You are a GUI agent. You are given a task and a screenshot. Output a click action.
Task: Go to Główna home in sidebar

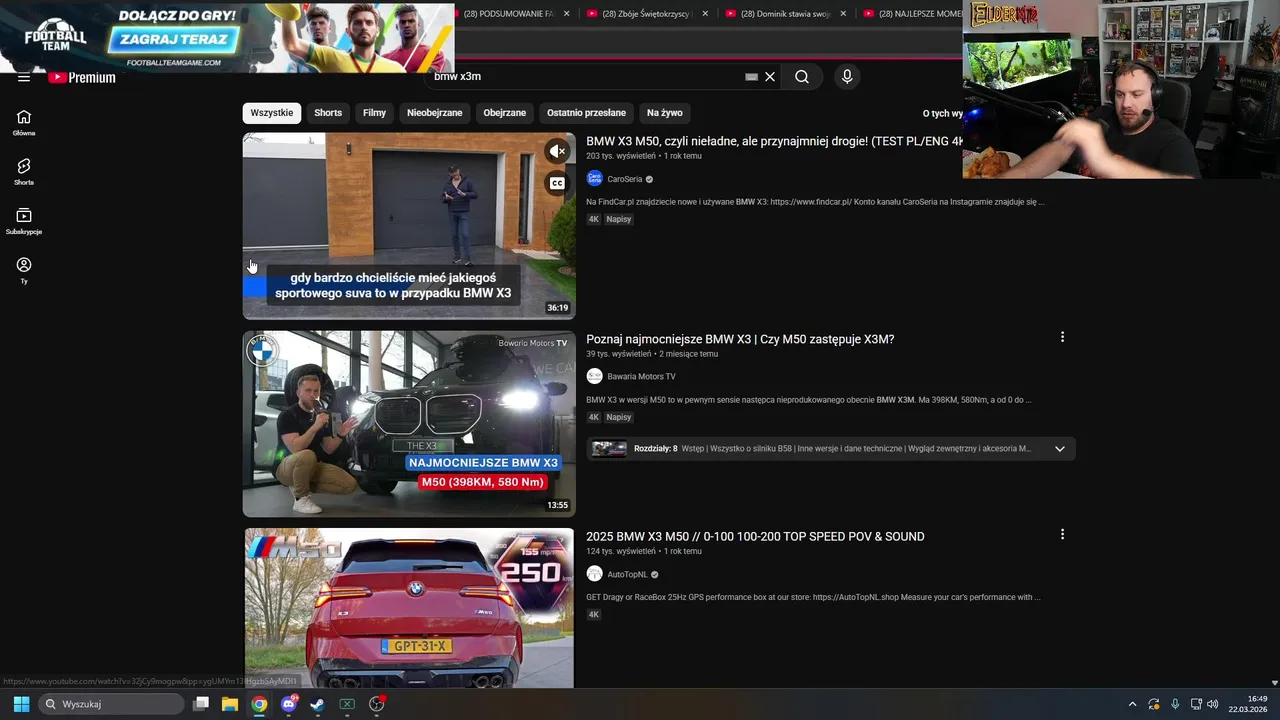pos(24,123)
